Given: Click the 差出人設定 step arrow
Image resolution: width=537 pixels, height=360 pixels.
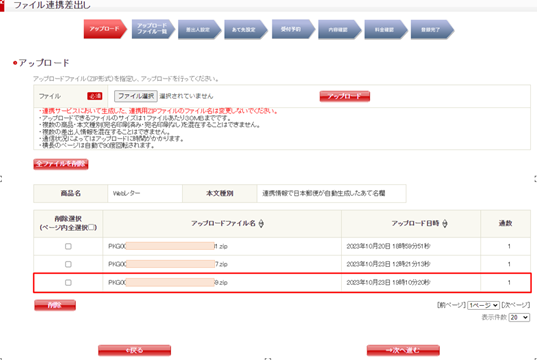Looking at the screenshot, I should click(x=199, y=30).
